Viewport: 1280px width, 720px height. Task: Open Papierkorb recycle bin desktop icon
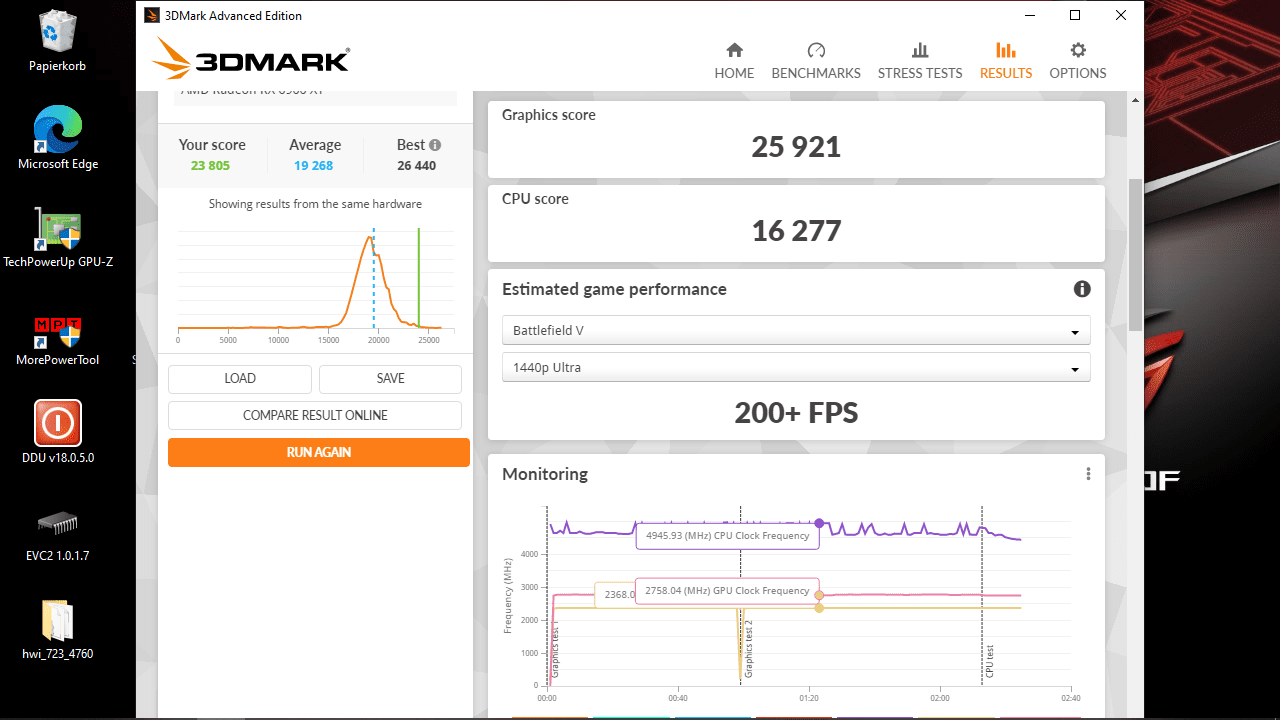57,41
